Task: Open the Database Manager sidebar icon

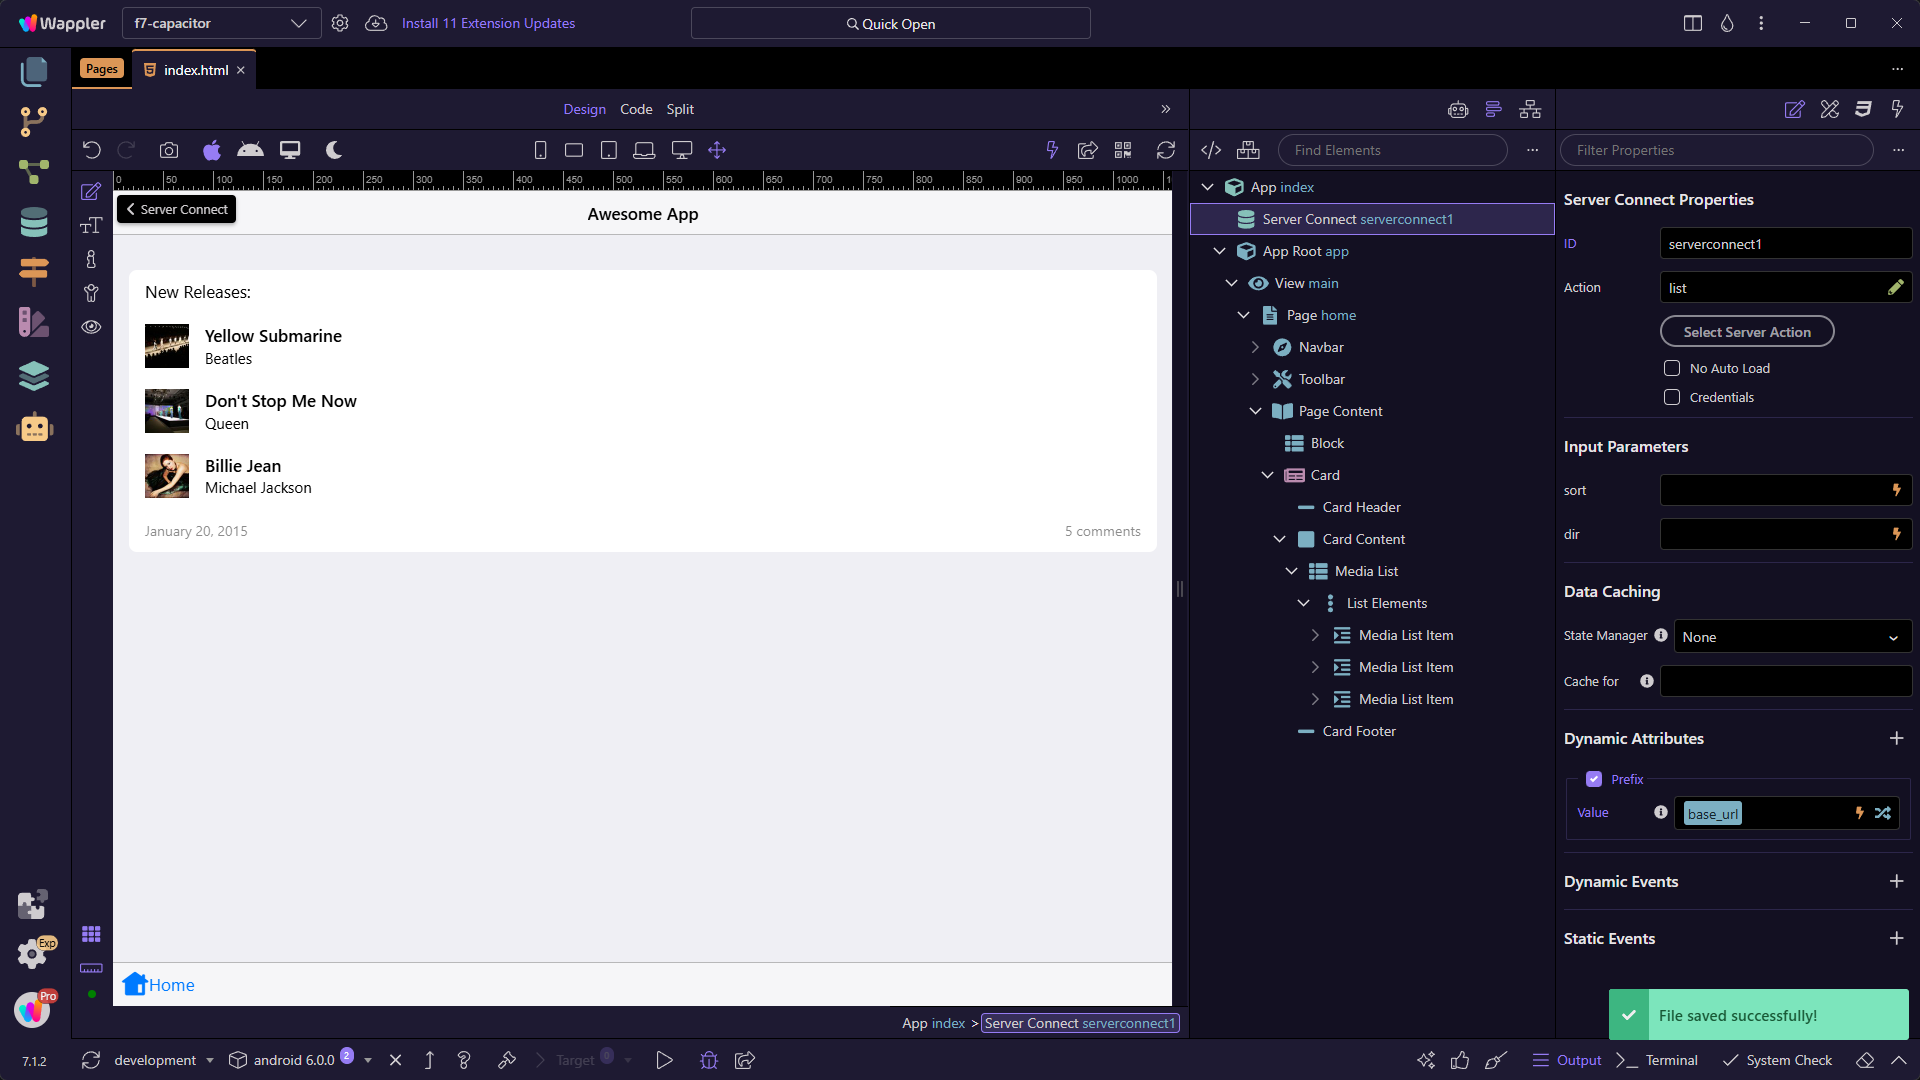Action: 34,222
